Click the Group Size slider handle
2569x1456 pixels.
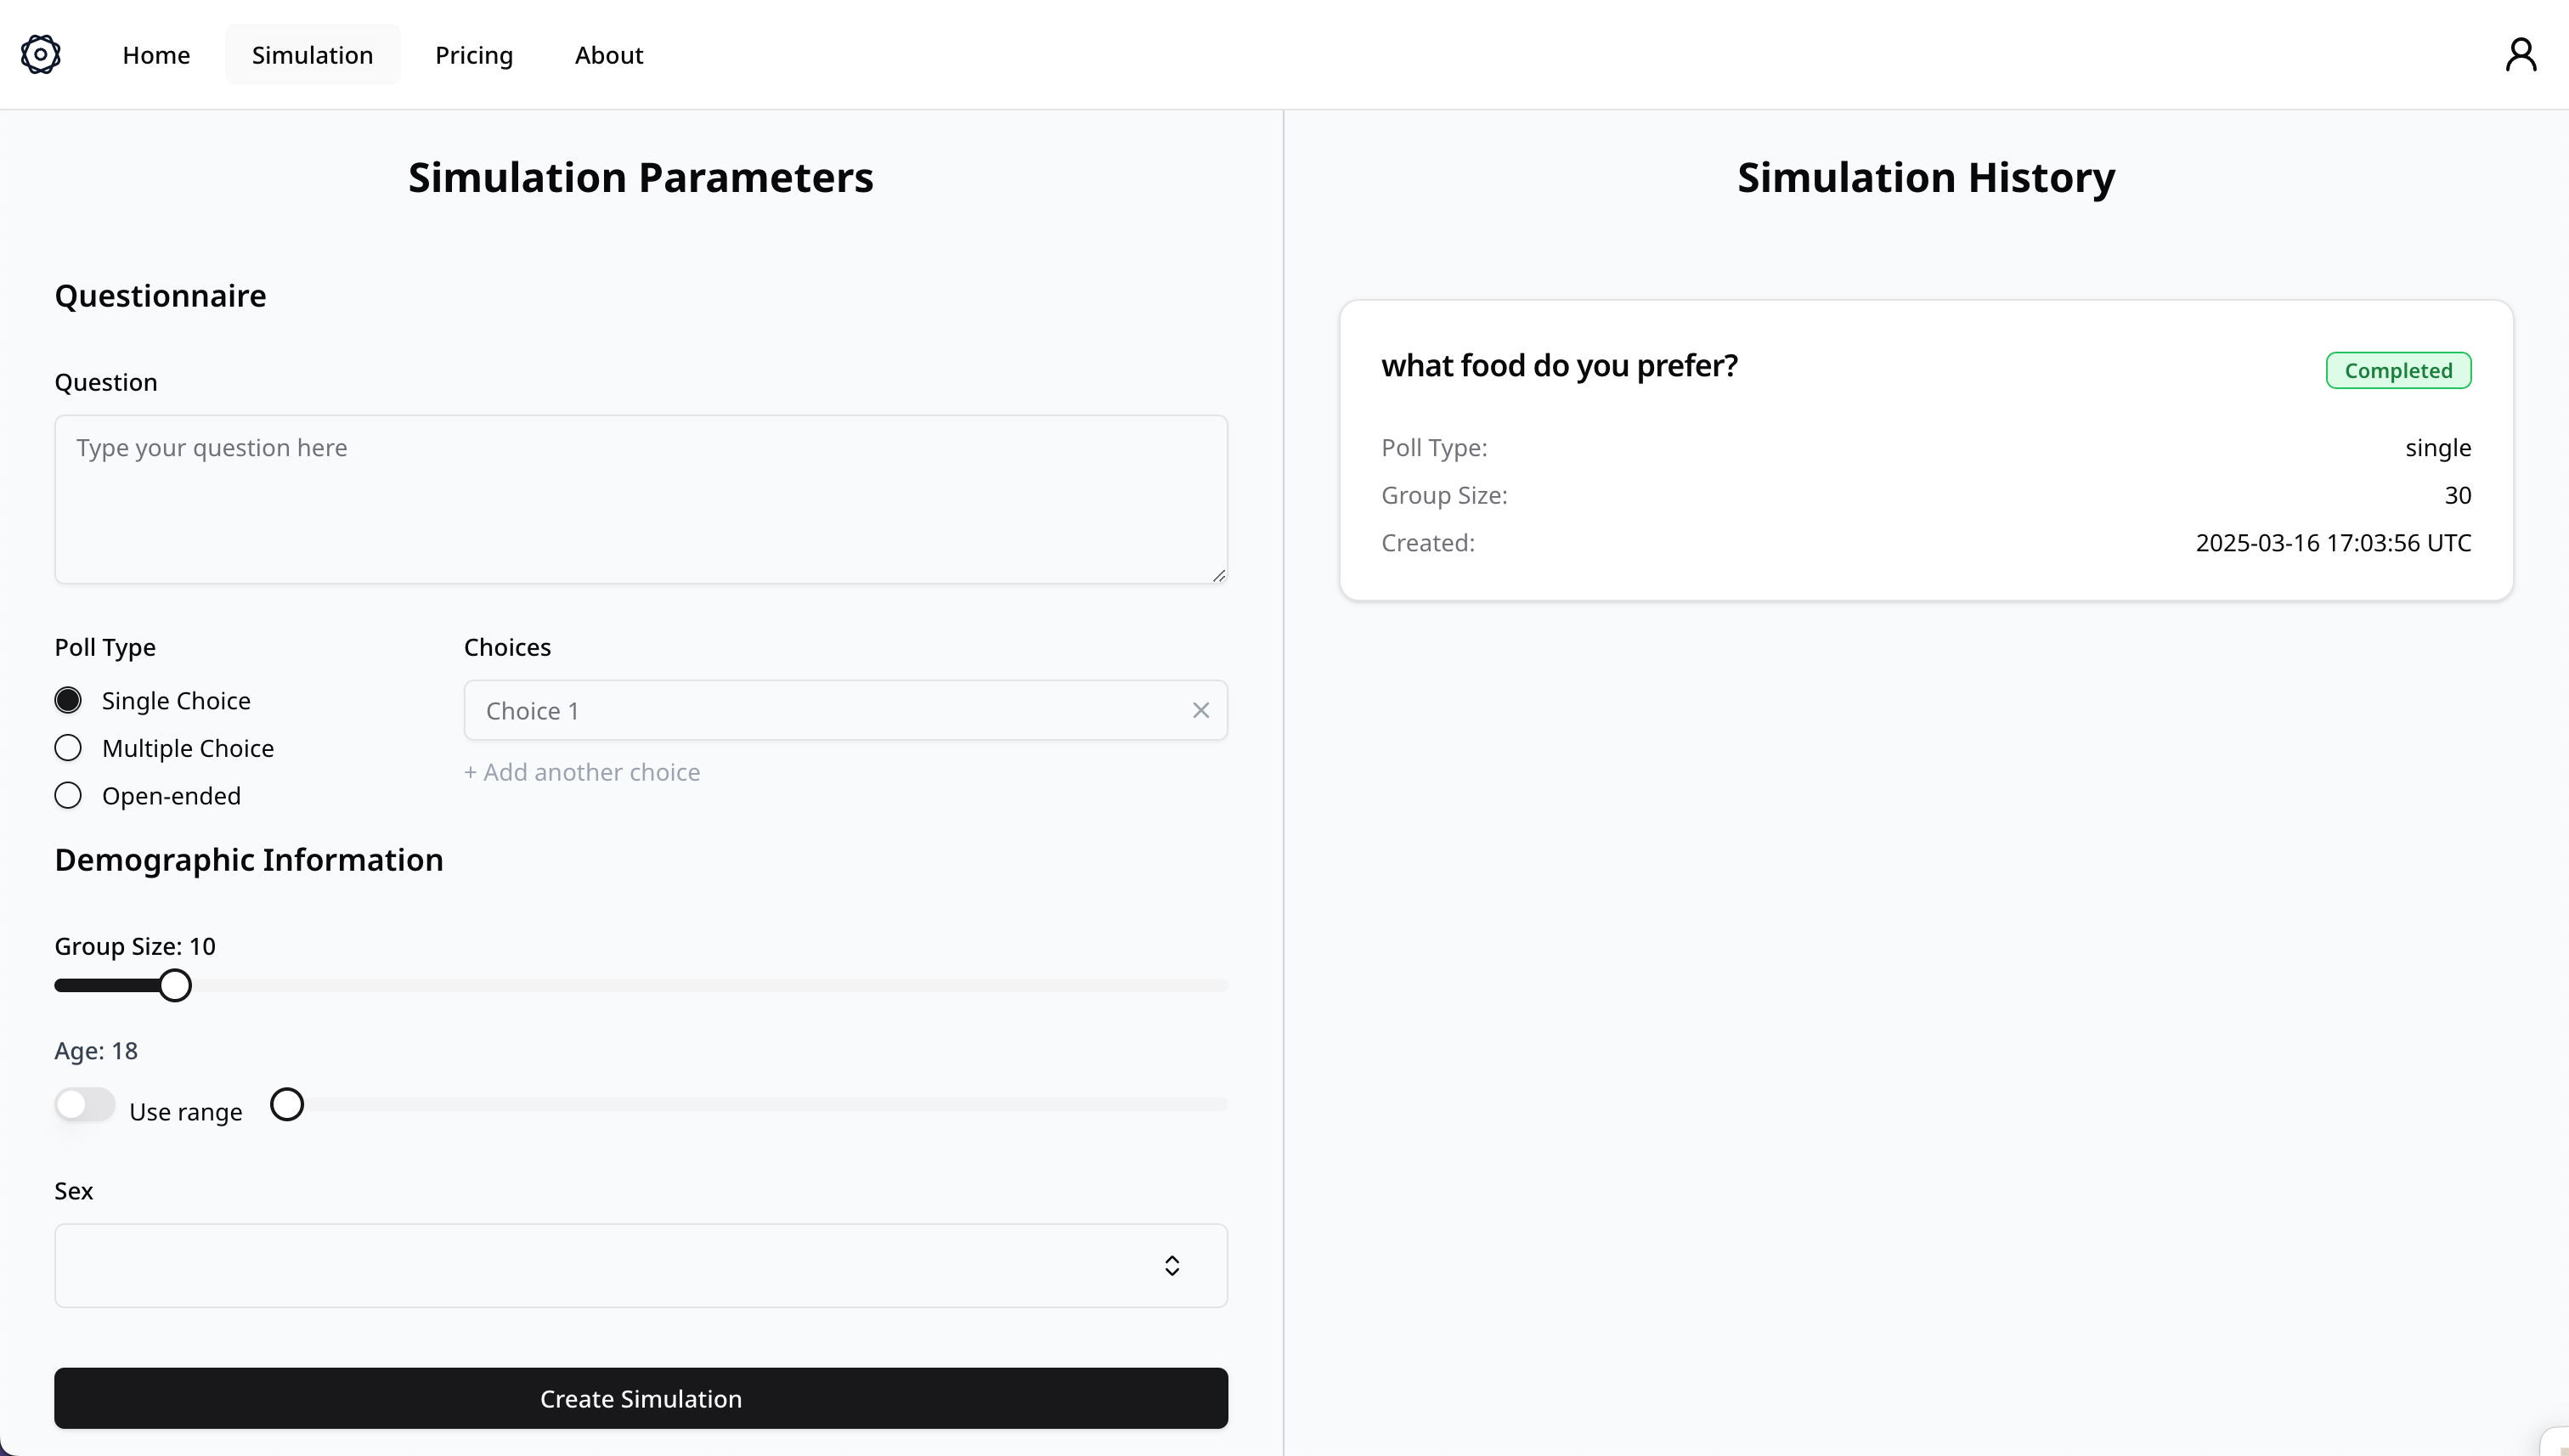pos(175,985)
